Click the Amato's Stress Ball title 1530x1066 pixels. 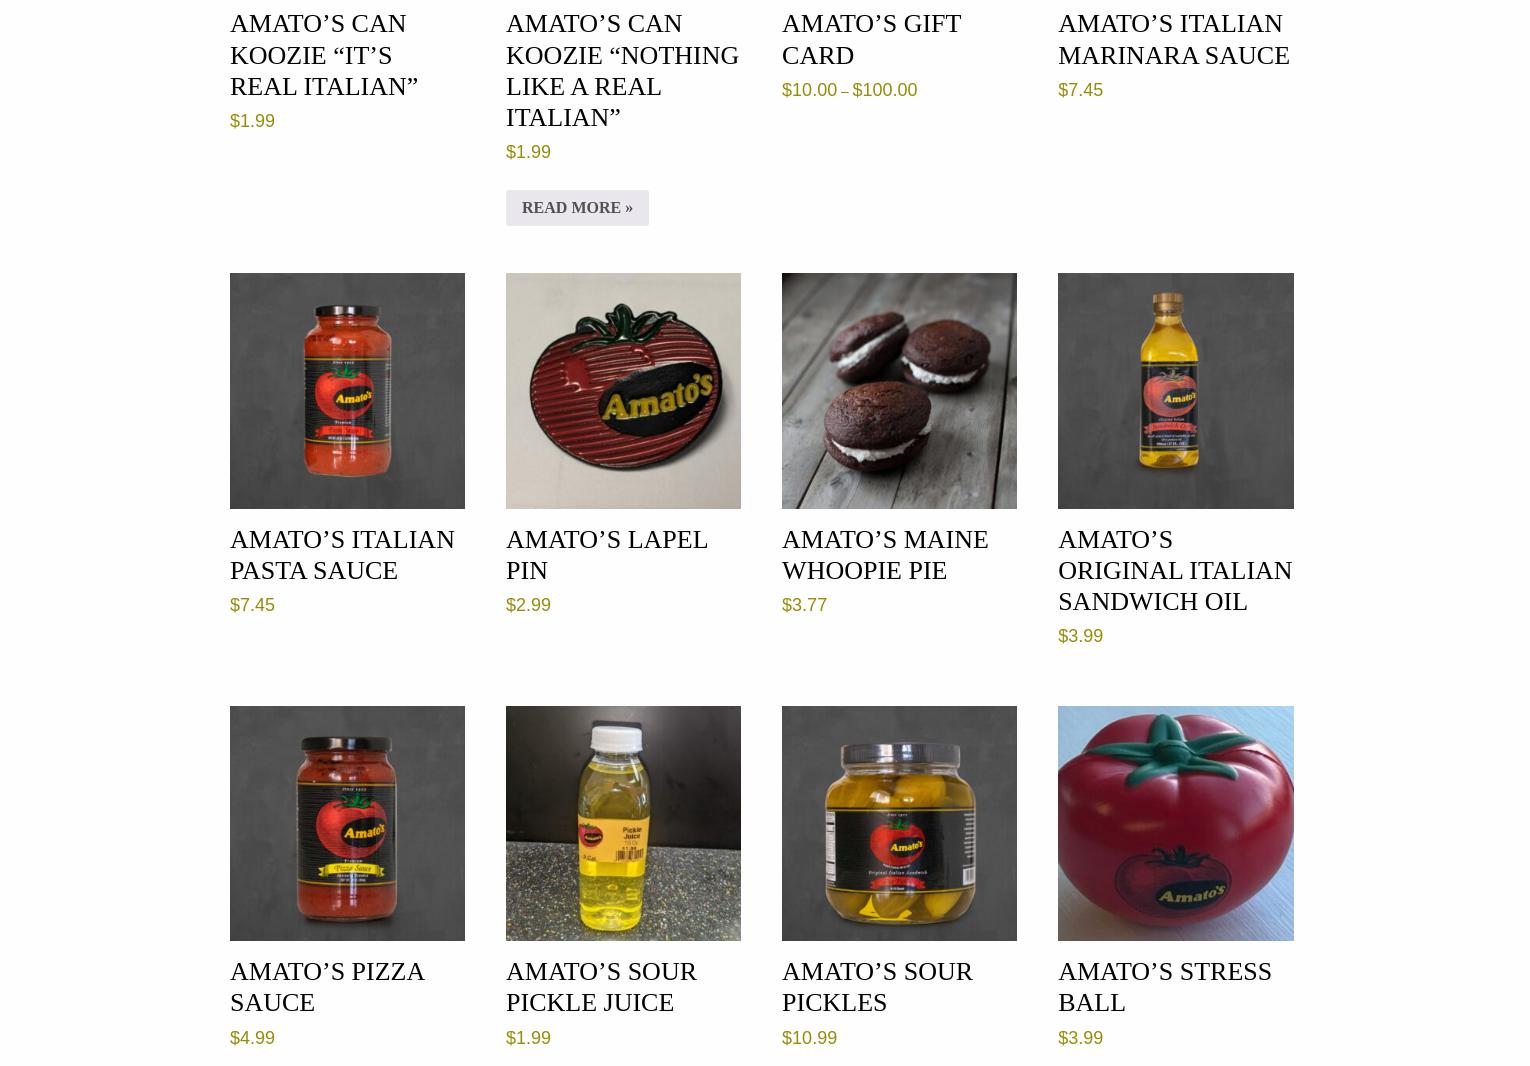[1165, 986]
